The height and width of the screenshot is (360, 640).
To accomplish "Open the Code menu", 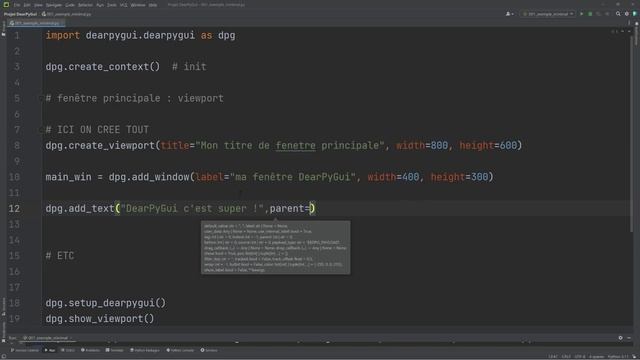I will (70, 5).
